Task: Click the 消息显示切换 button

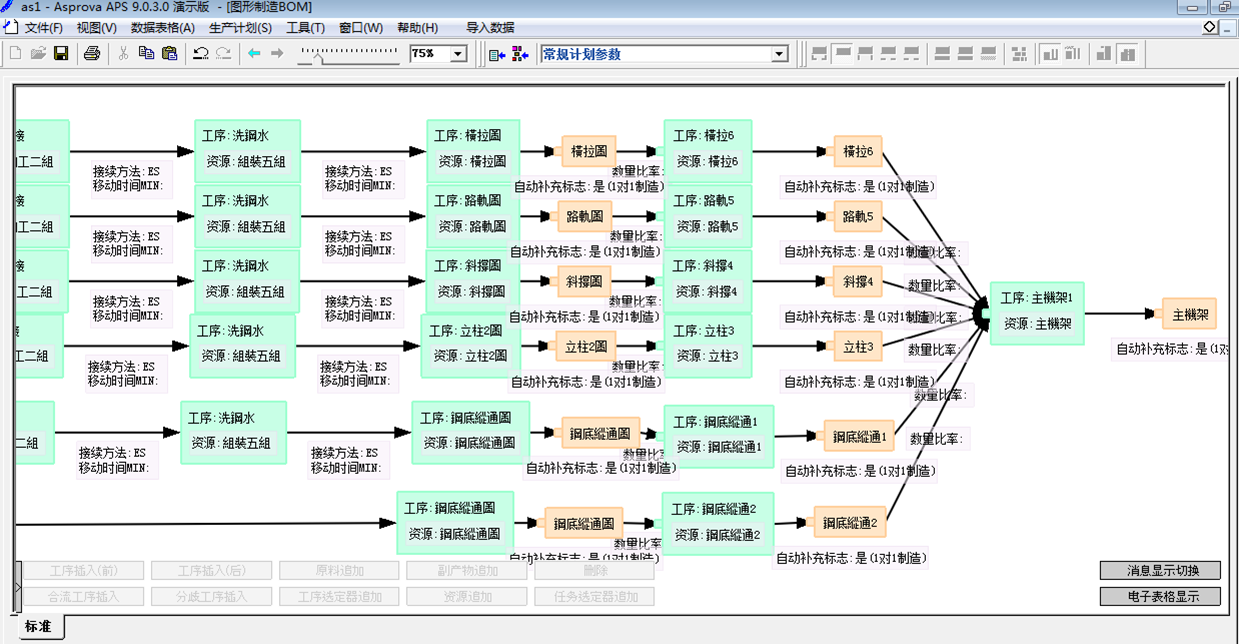Action: [1160, 571]
